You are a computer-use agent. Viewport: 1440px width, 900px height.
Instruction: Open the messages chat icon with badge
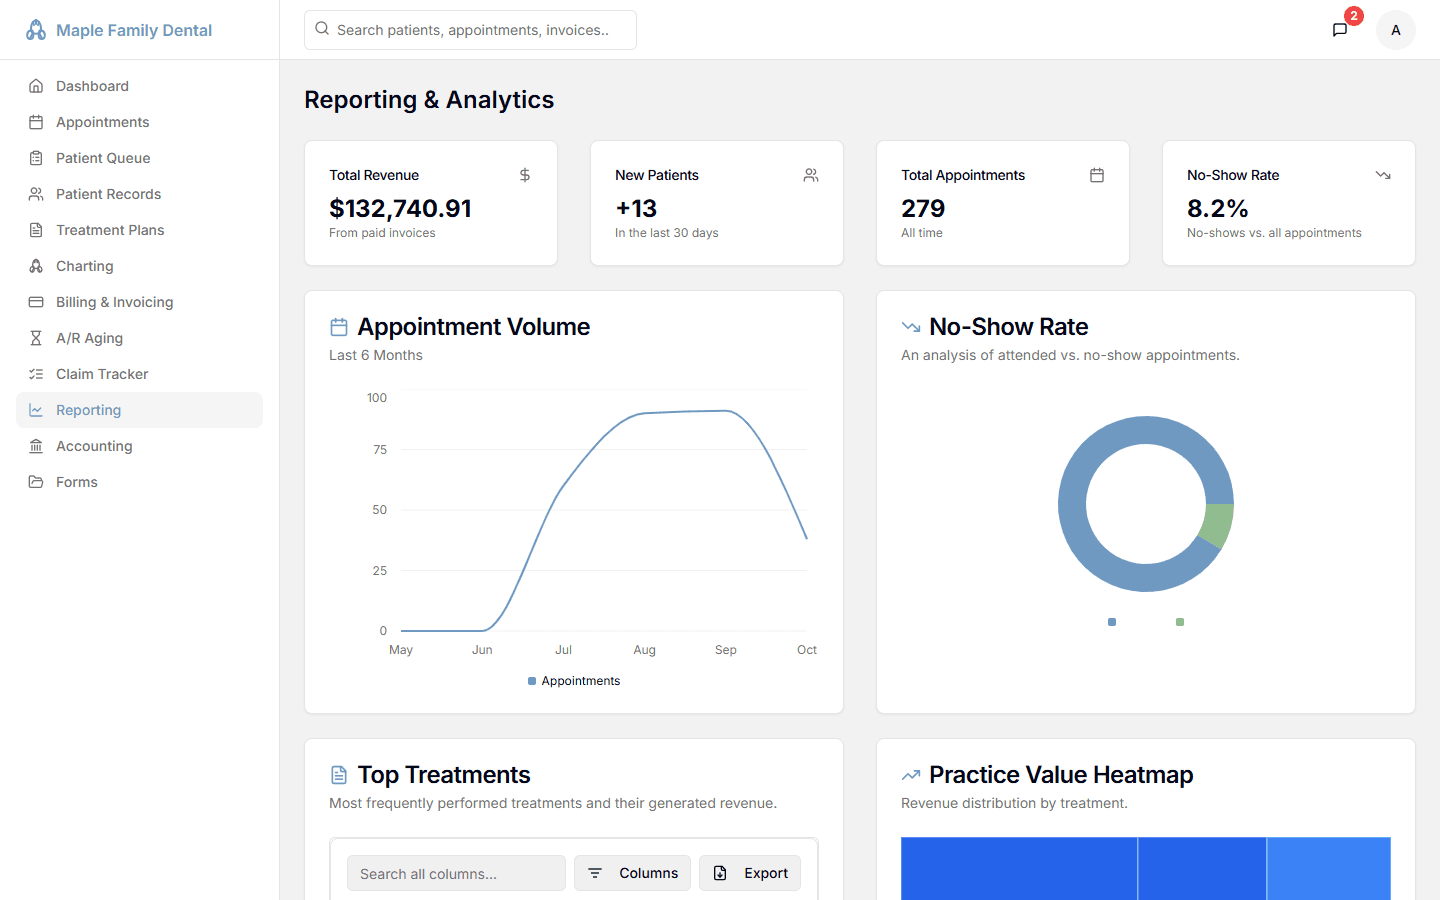[x=1340, y=30]
